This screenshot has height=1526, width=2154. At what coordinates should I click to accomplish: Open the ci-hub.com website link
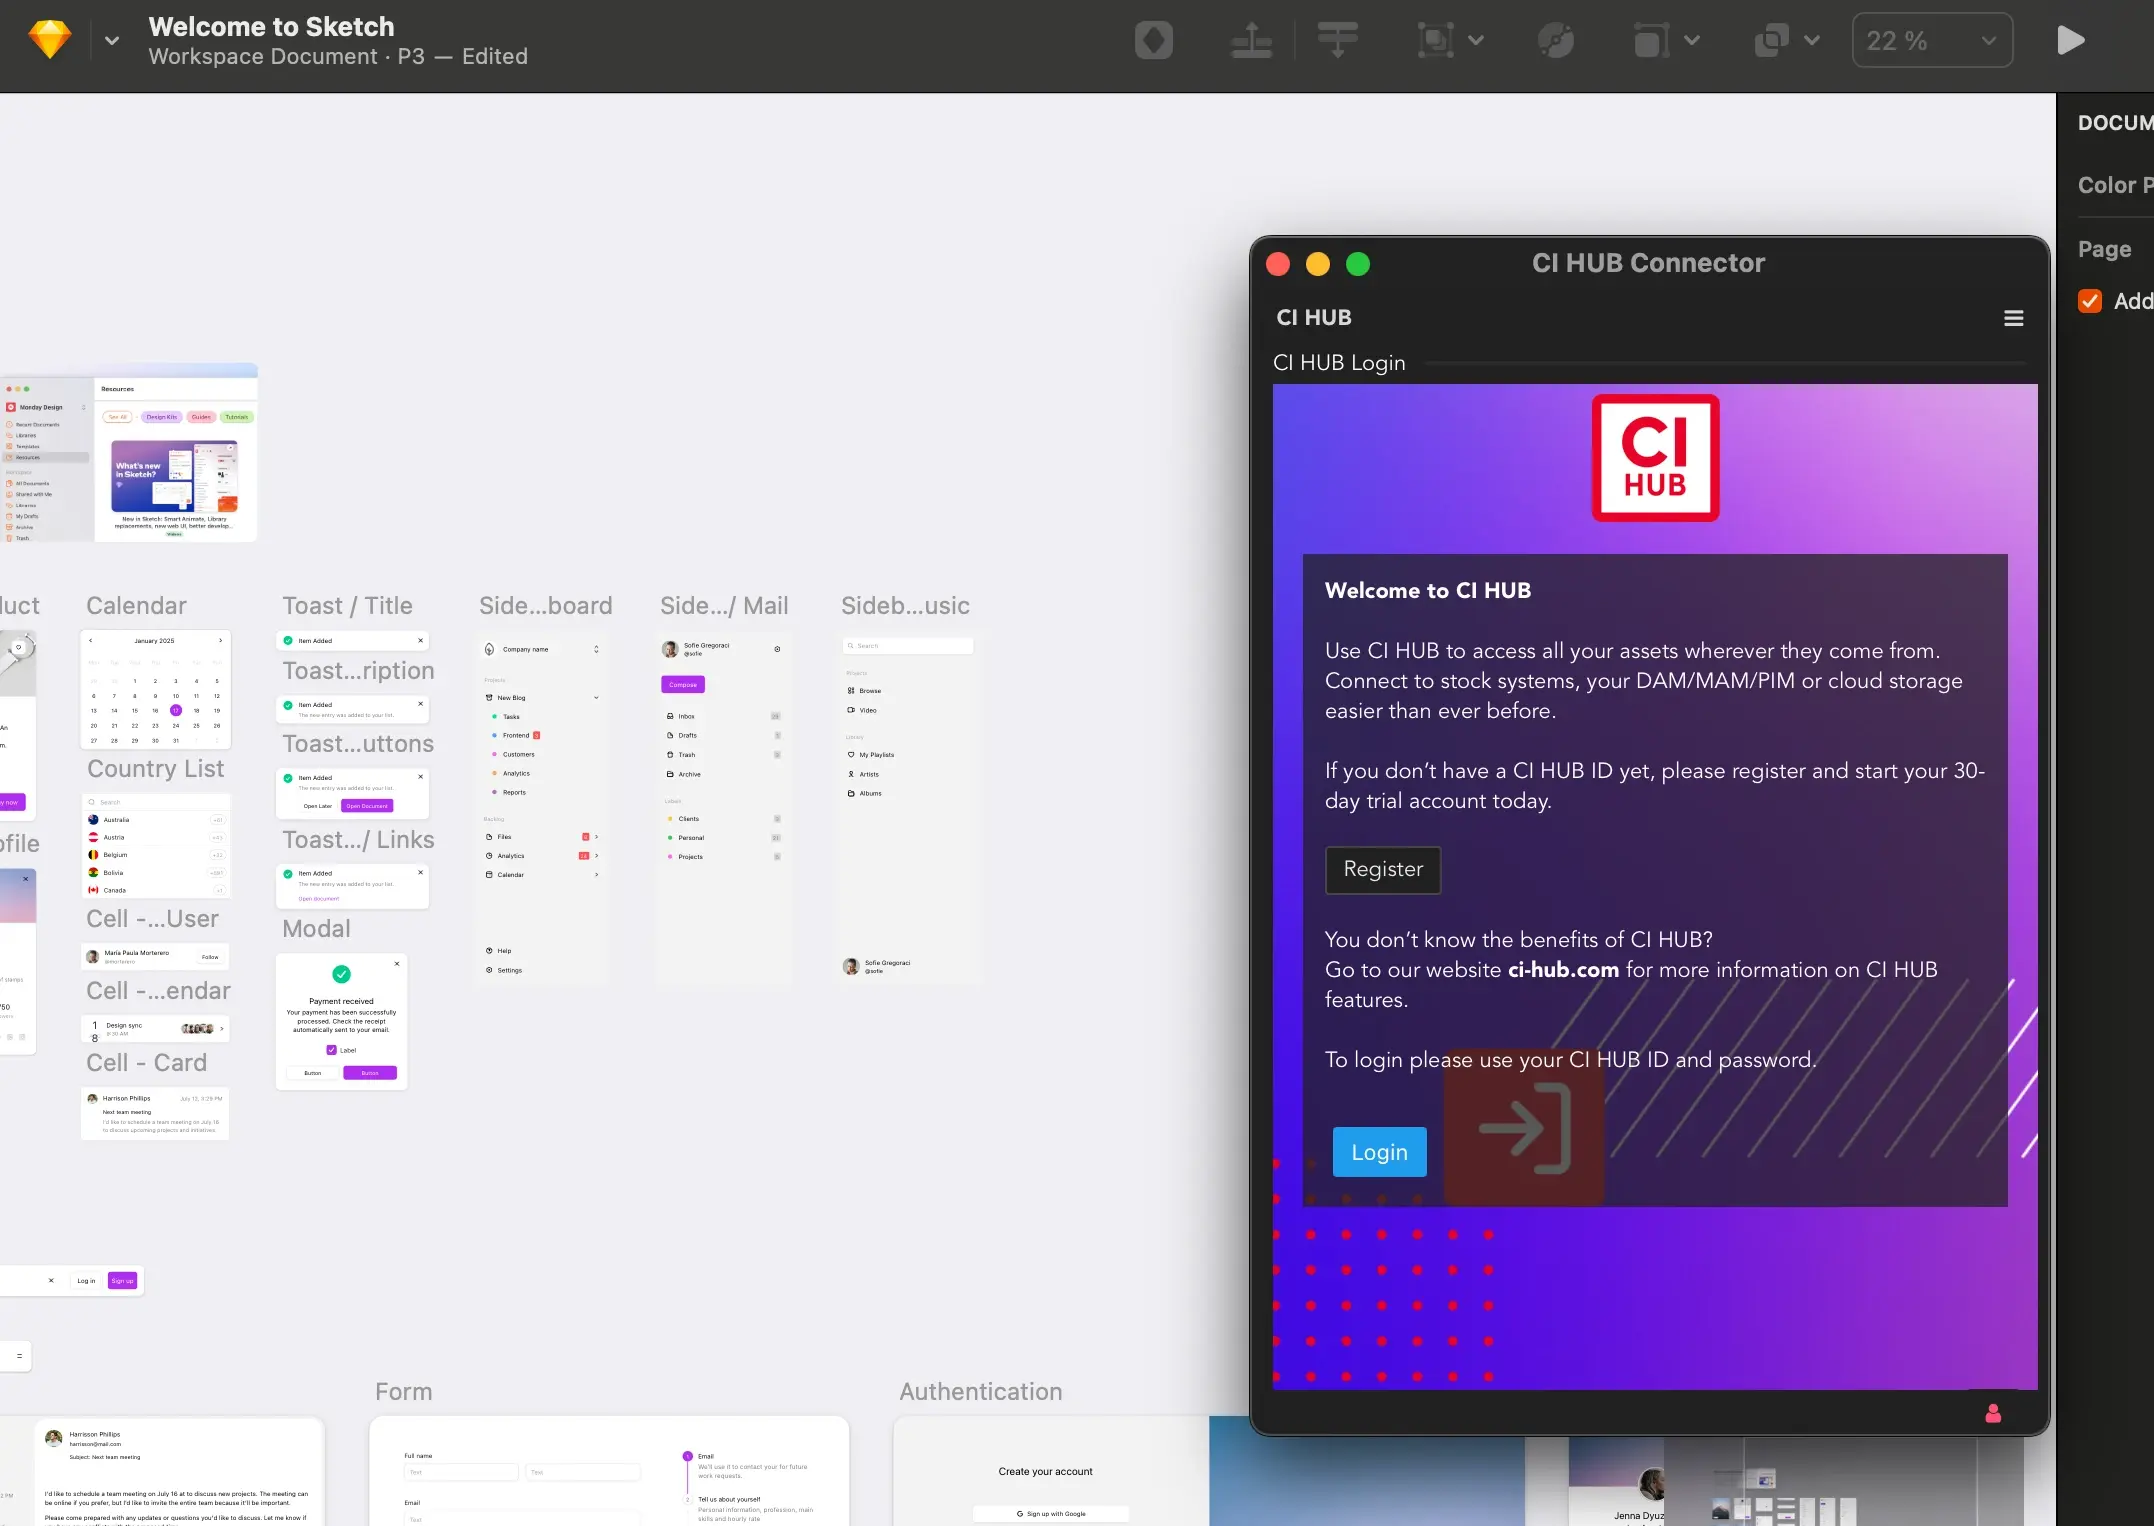[1562, 969]
